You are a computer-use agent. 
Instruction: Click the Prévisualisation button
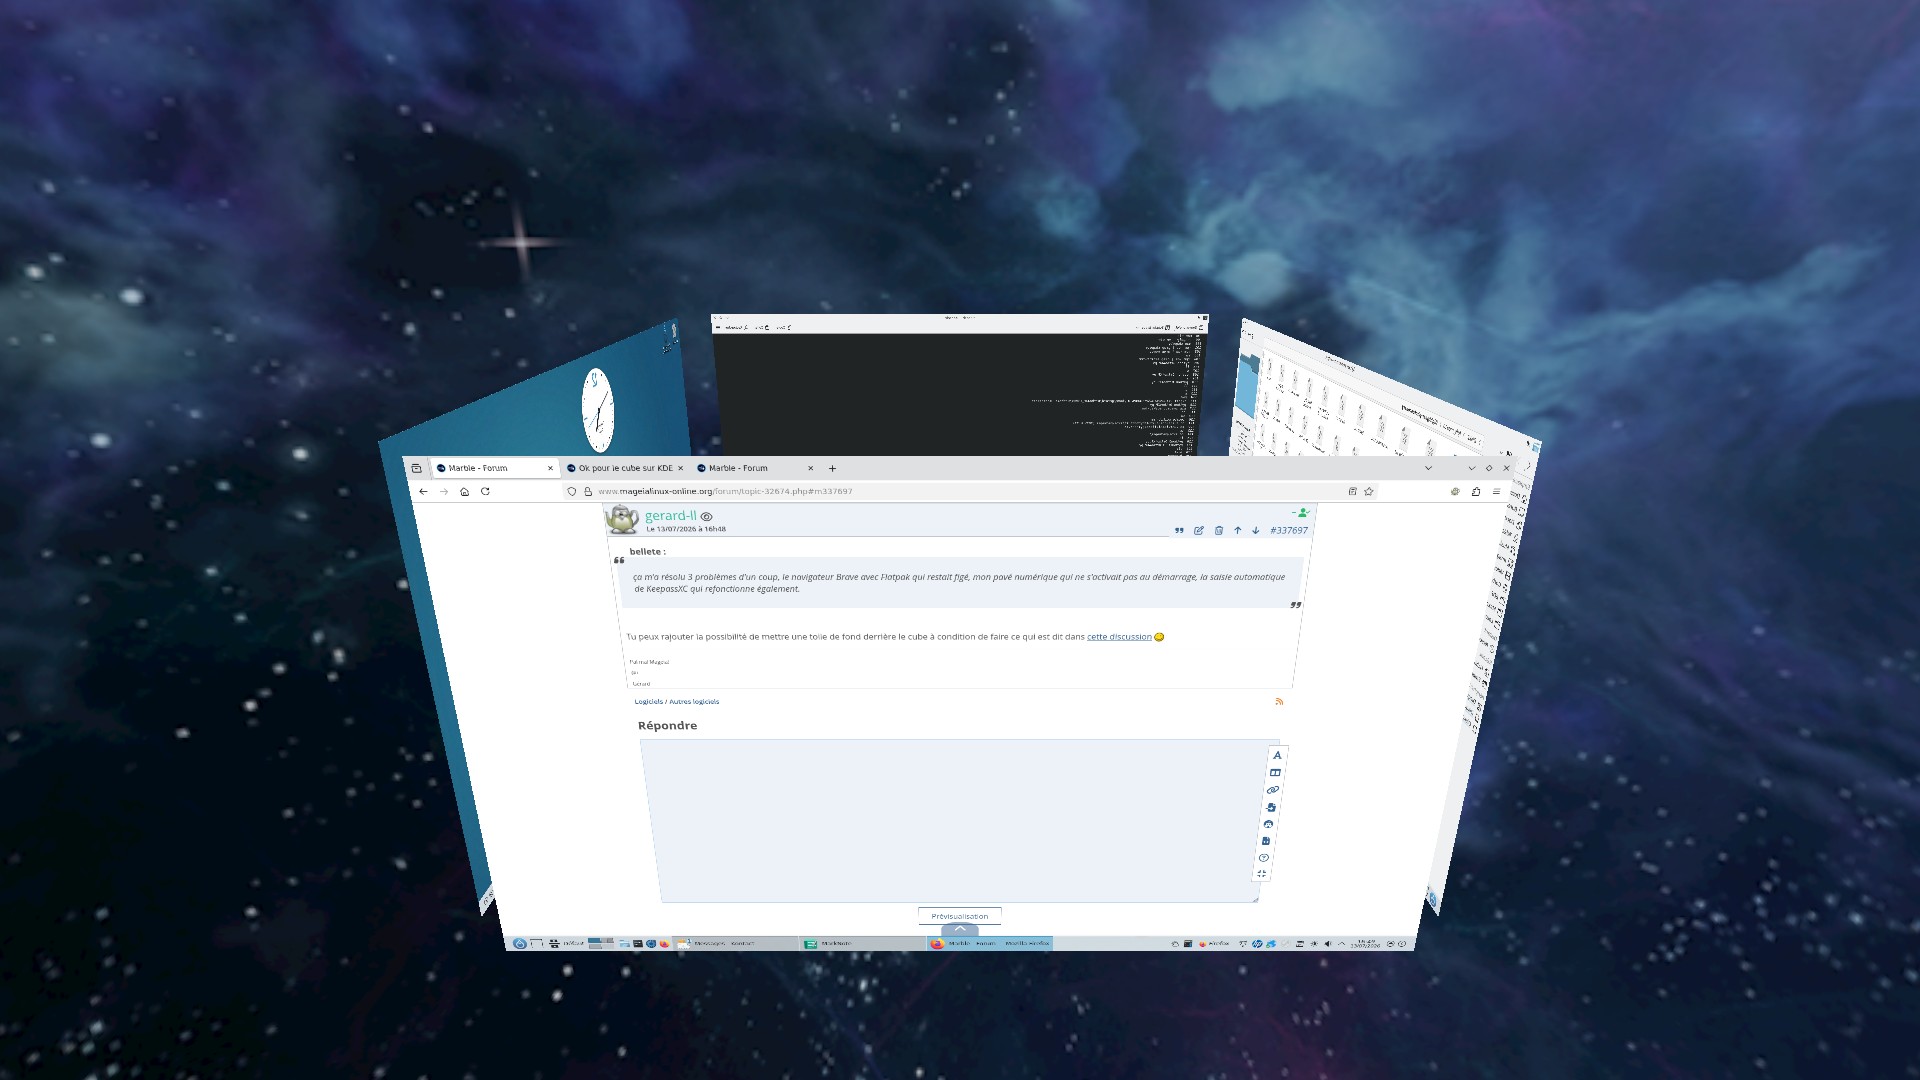tap(960, 916)
